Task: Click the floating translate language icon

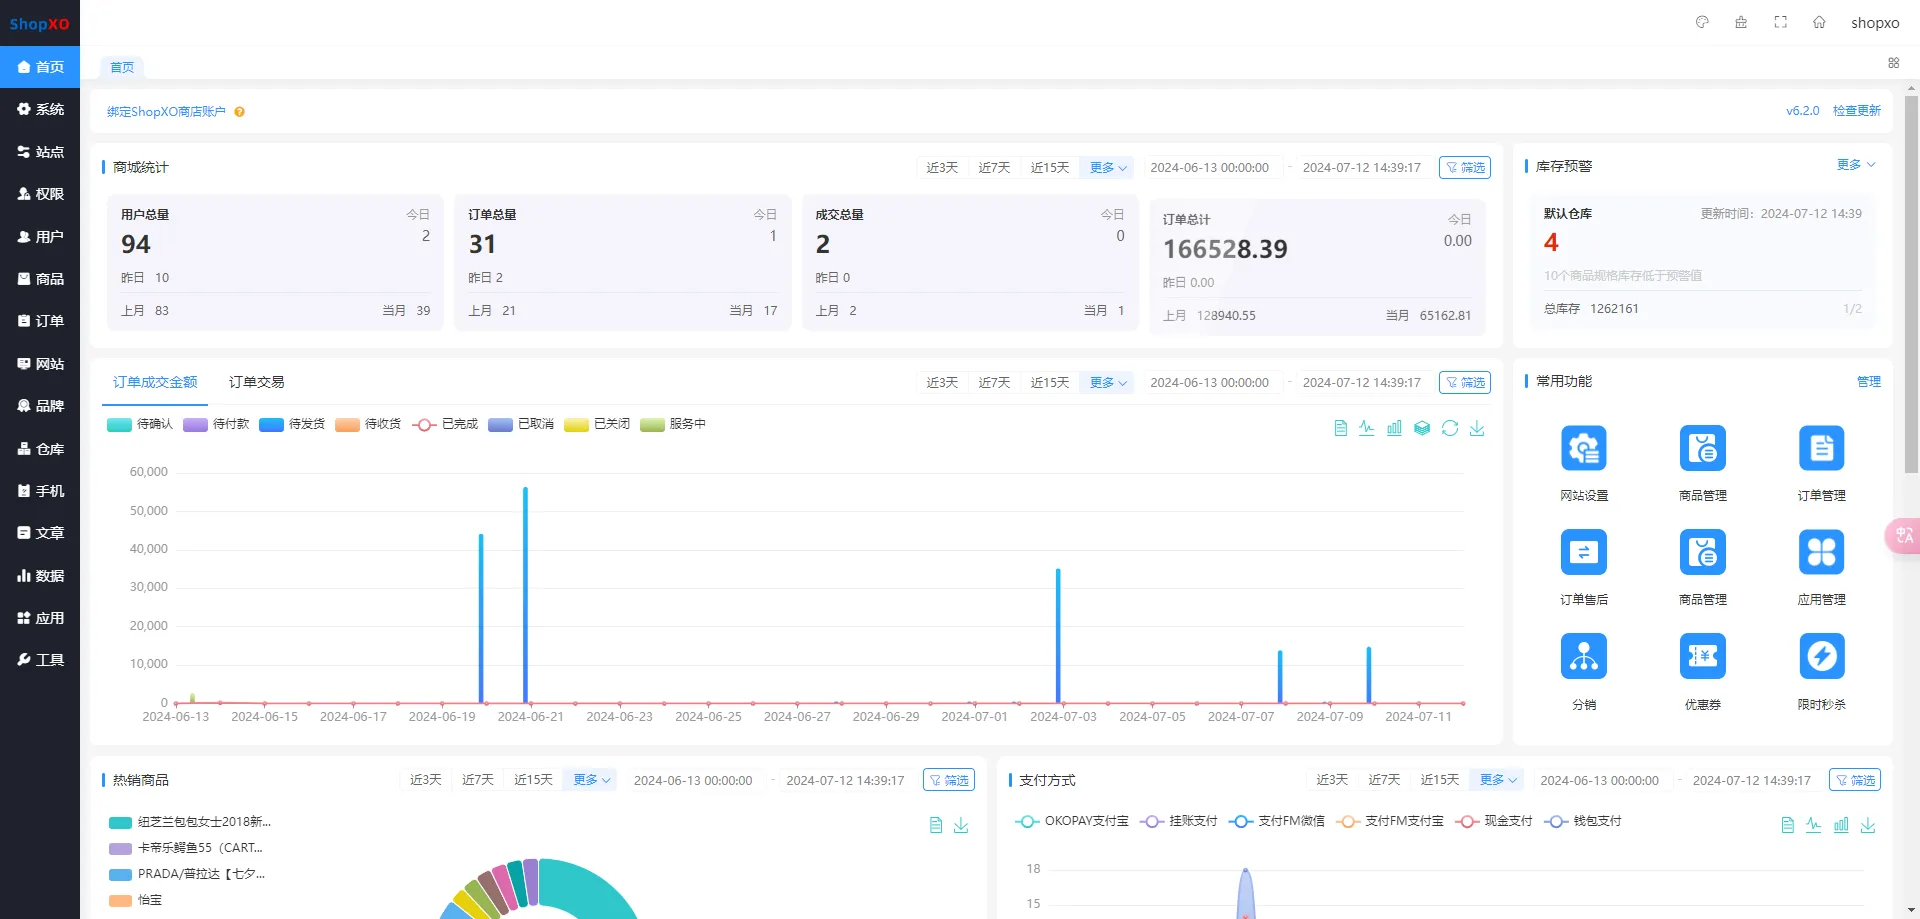Action: [x=1903, y=535]
